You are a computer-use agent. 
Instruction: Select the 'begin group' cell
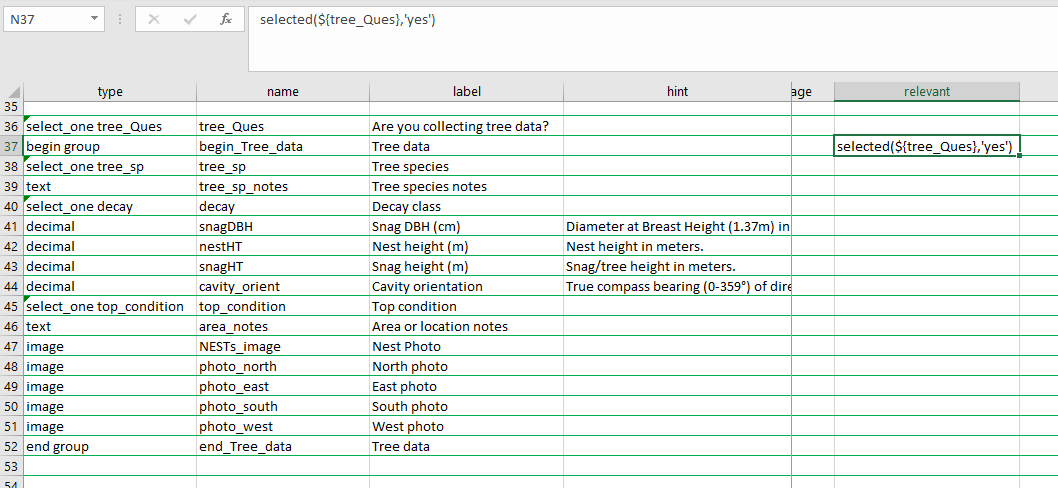(110, 147)
